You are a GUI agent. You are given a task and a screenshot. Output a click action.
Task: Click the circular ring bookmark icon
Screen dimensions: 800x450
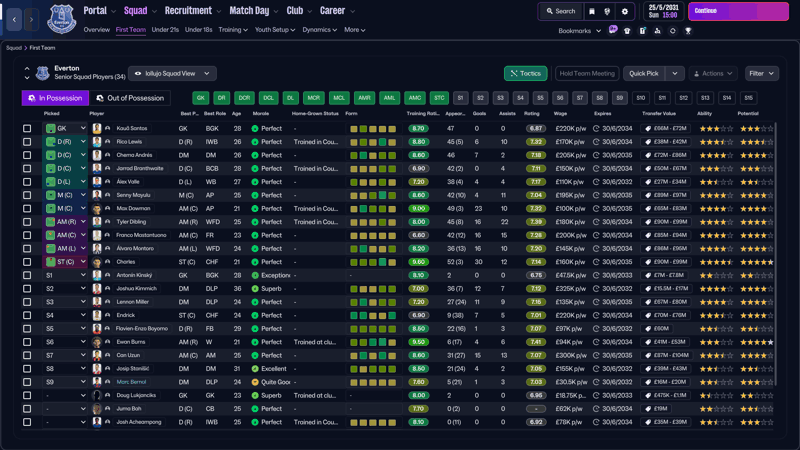click(672, 31)
